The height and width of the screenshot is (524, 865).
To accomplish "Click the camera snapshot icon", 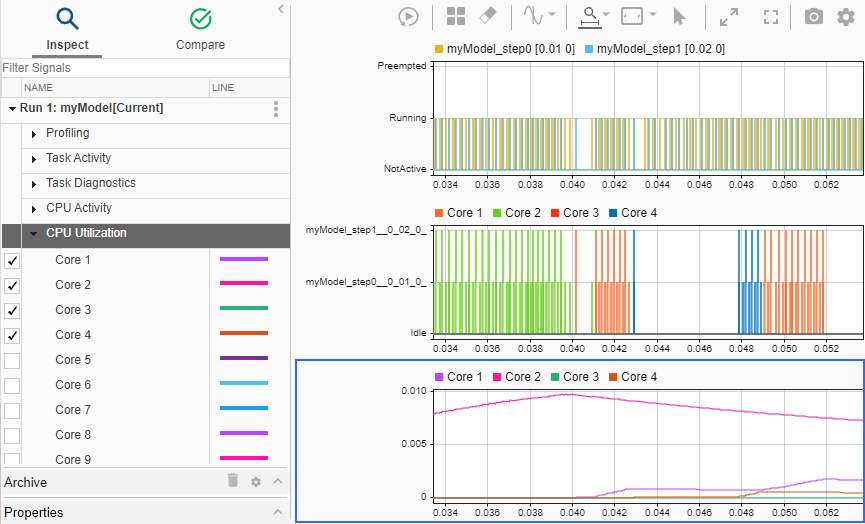I will (814, 16).
